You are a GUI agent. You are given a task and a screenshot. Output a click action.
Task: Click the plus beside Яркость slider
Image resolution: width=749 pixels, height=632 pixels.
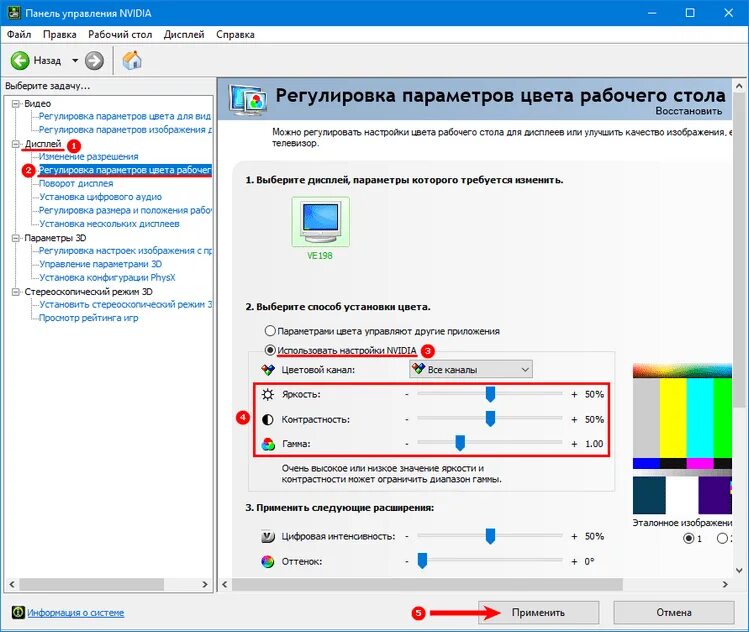574,395
